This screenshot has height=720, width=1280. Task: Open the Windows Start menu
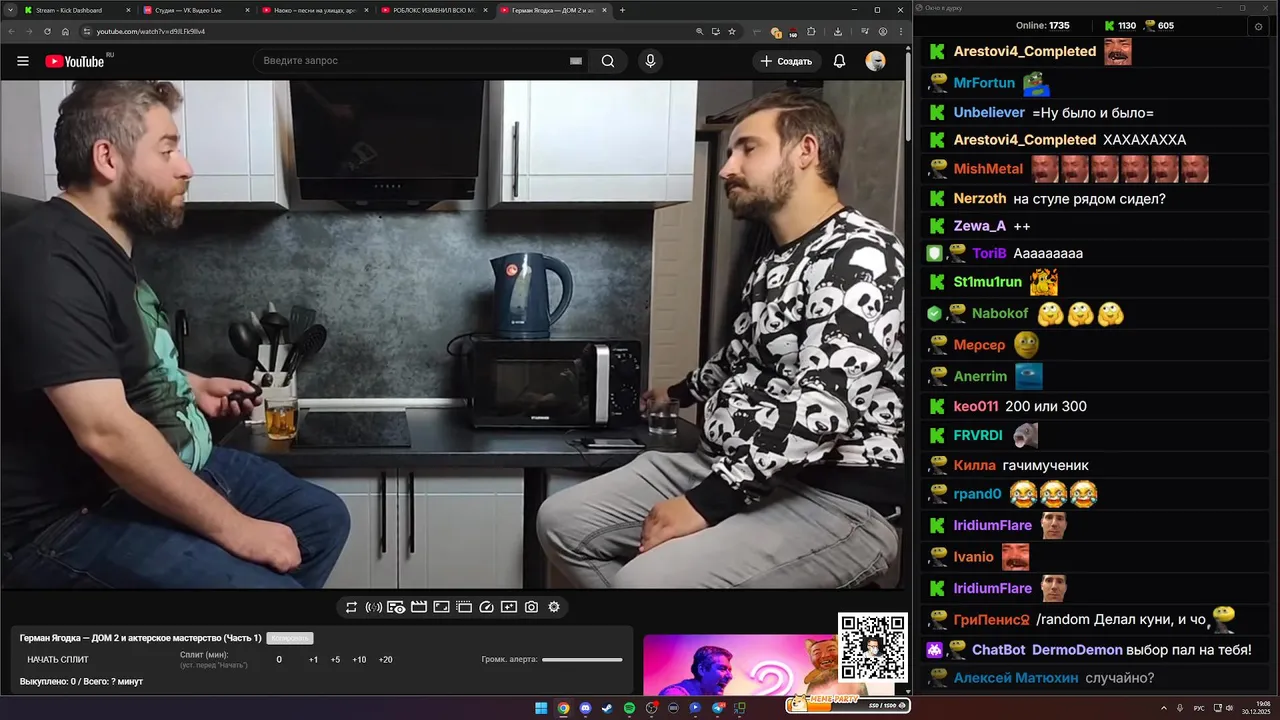541,708
